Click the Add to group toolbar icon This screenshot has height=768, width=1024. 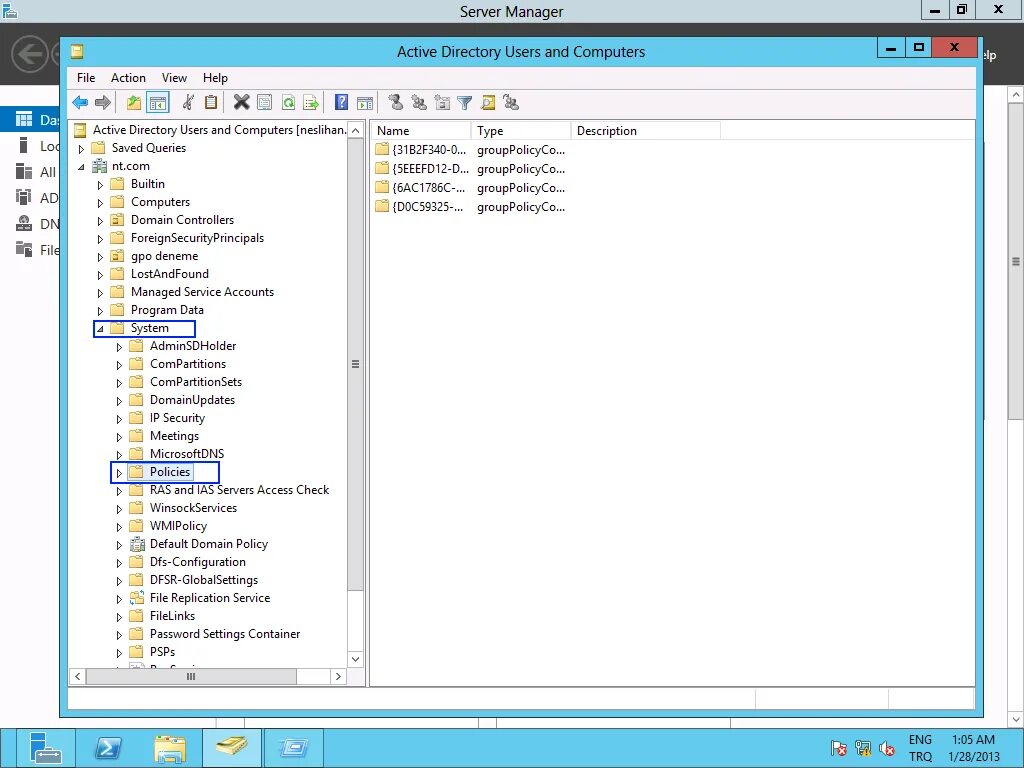pos(511,103)
